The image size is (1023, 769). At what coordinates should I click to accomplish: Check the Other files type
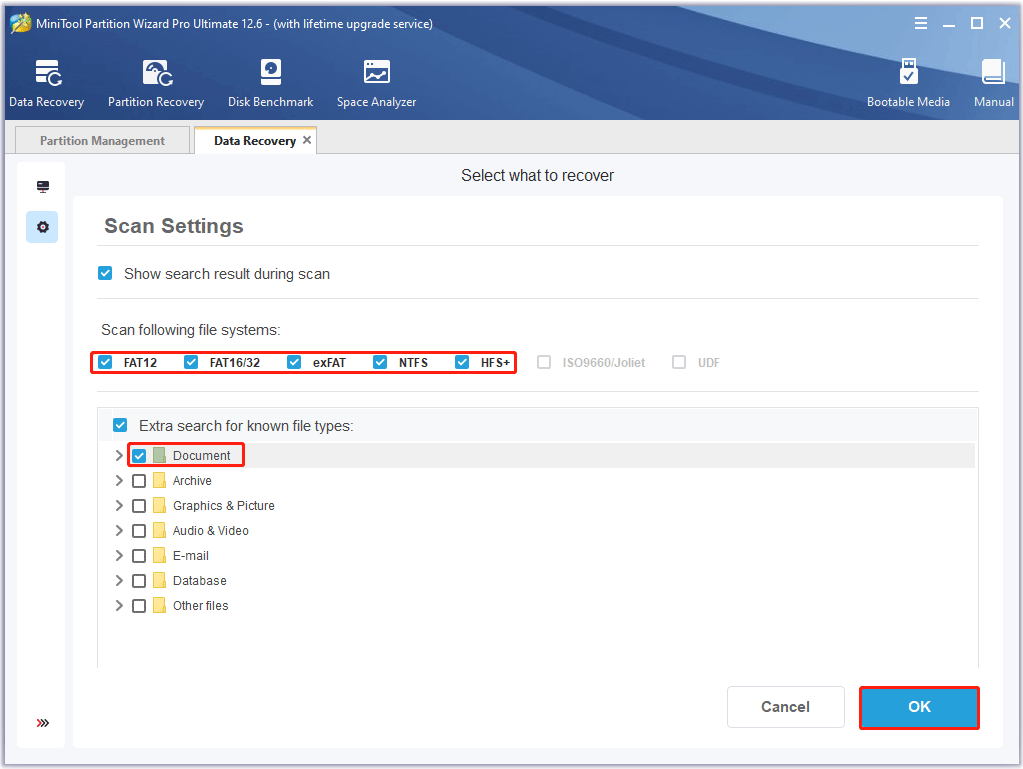point(139,605)
